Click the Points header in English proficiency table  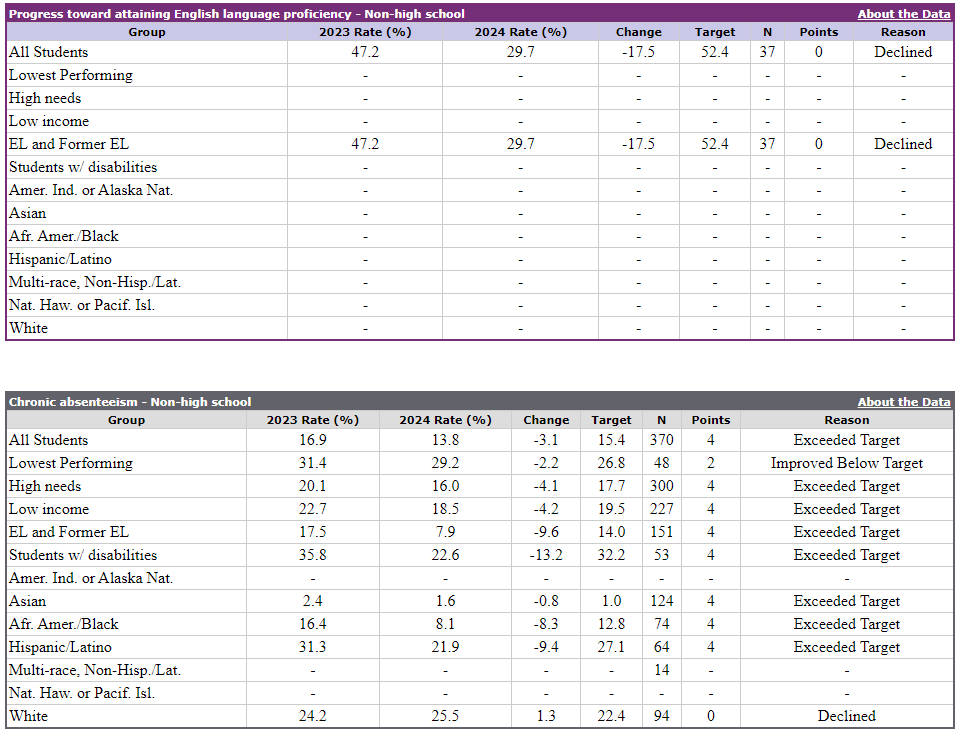(819, 32)
